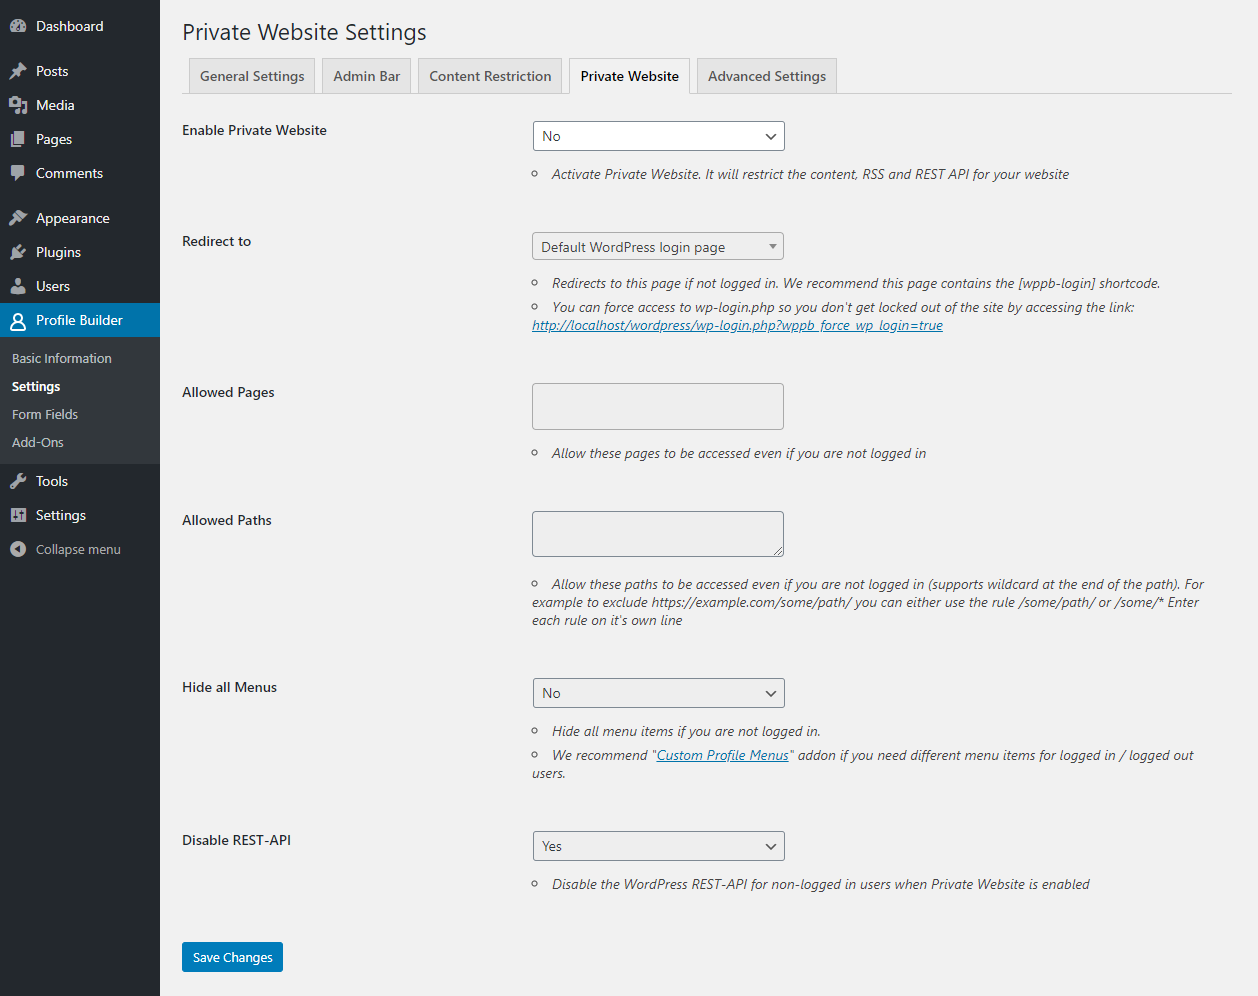
Task: Click the Appearance paintbrush icon
Action: tap(18, 218)
